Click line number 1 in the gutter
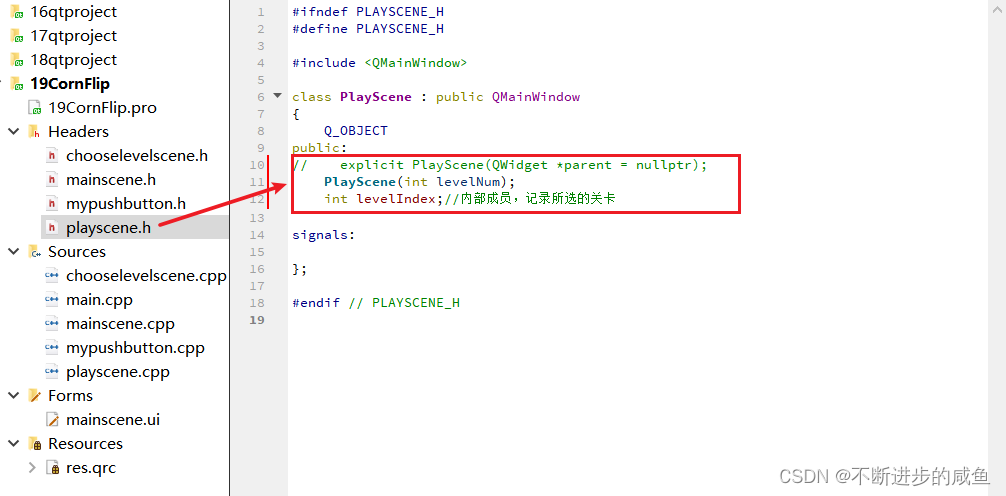Screen dimensions: 1006x496 pos(260,12)
